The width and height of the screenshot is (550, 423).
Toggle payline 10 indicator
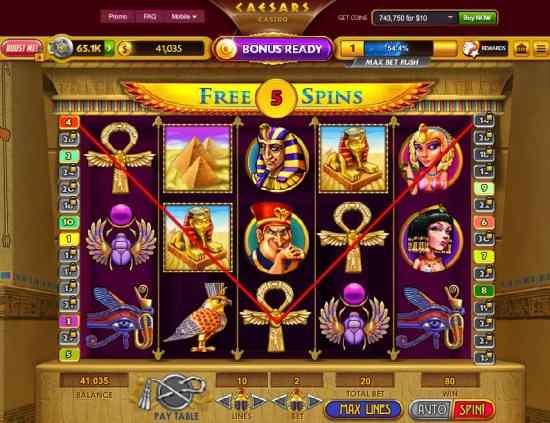coord(69,222)
